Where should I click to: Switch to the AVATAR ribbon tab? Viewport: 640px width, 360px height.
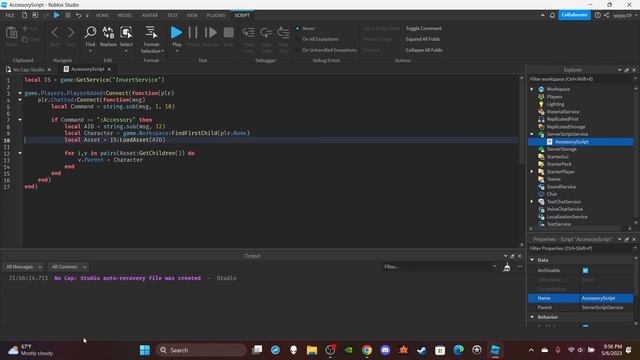click(x=150, y=15)
